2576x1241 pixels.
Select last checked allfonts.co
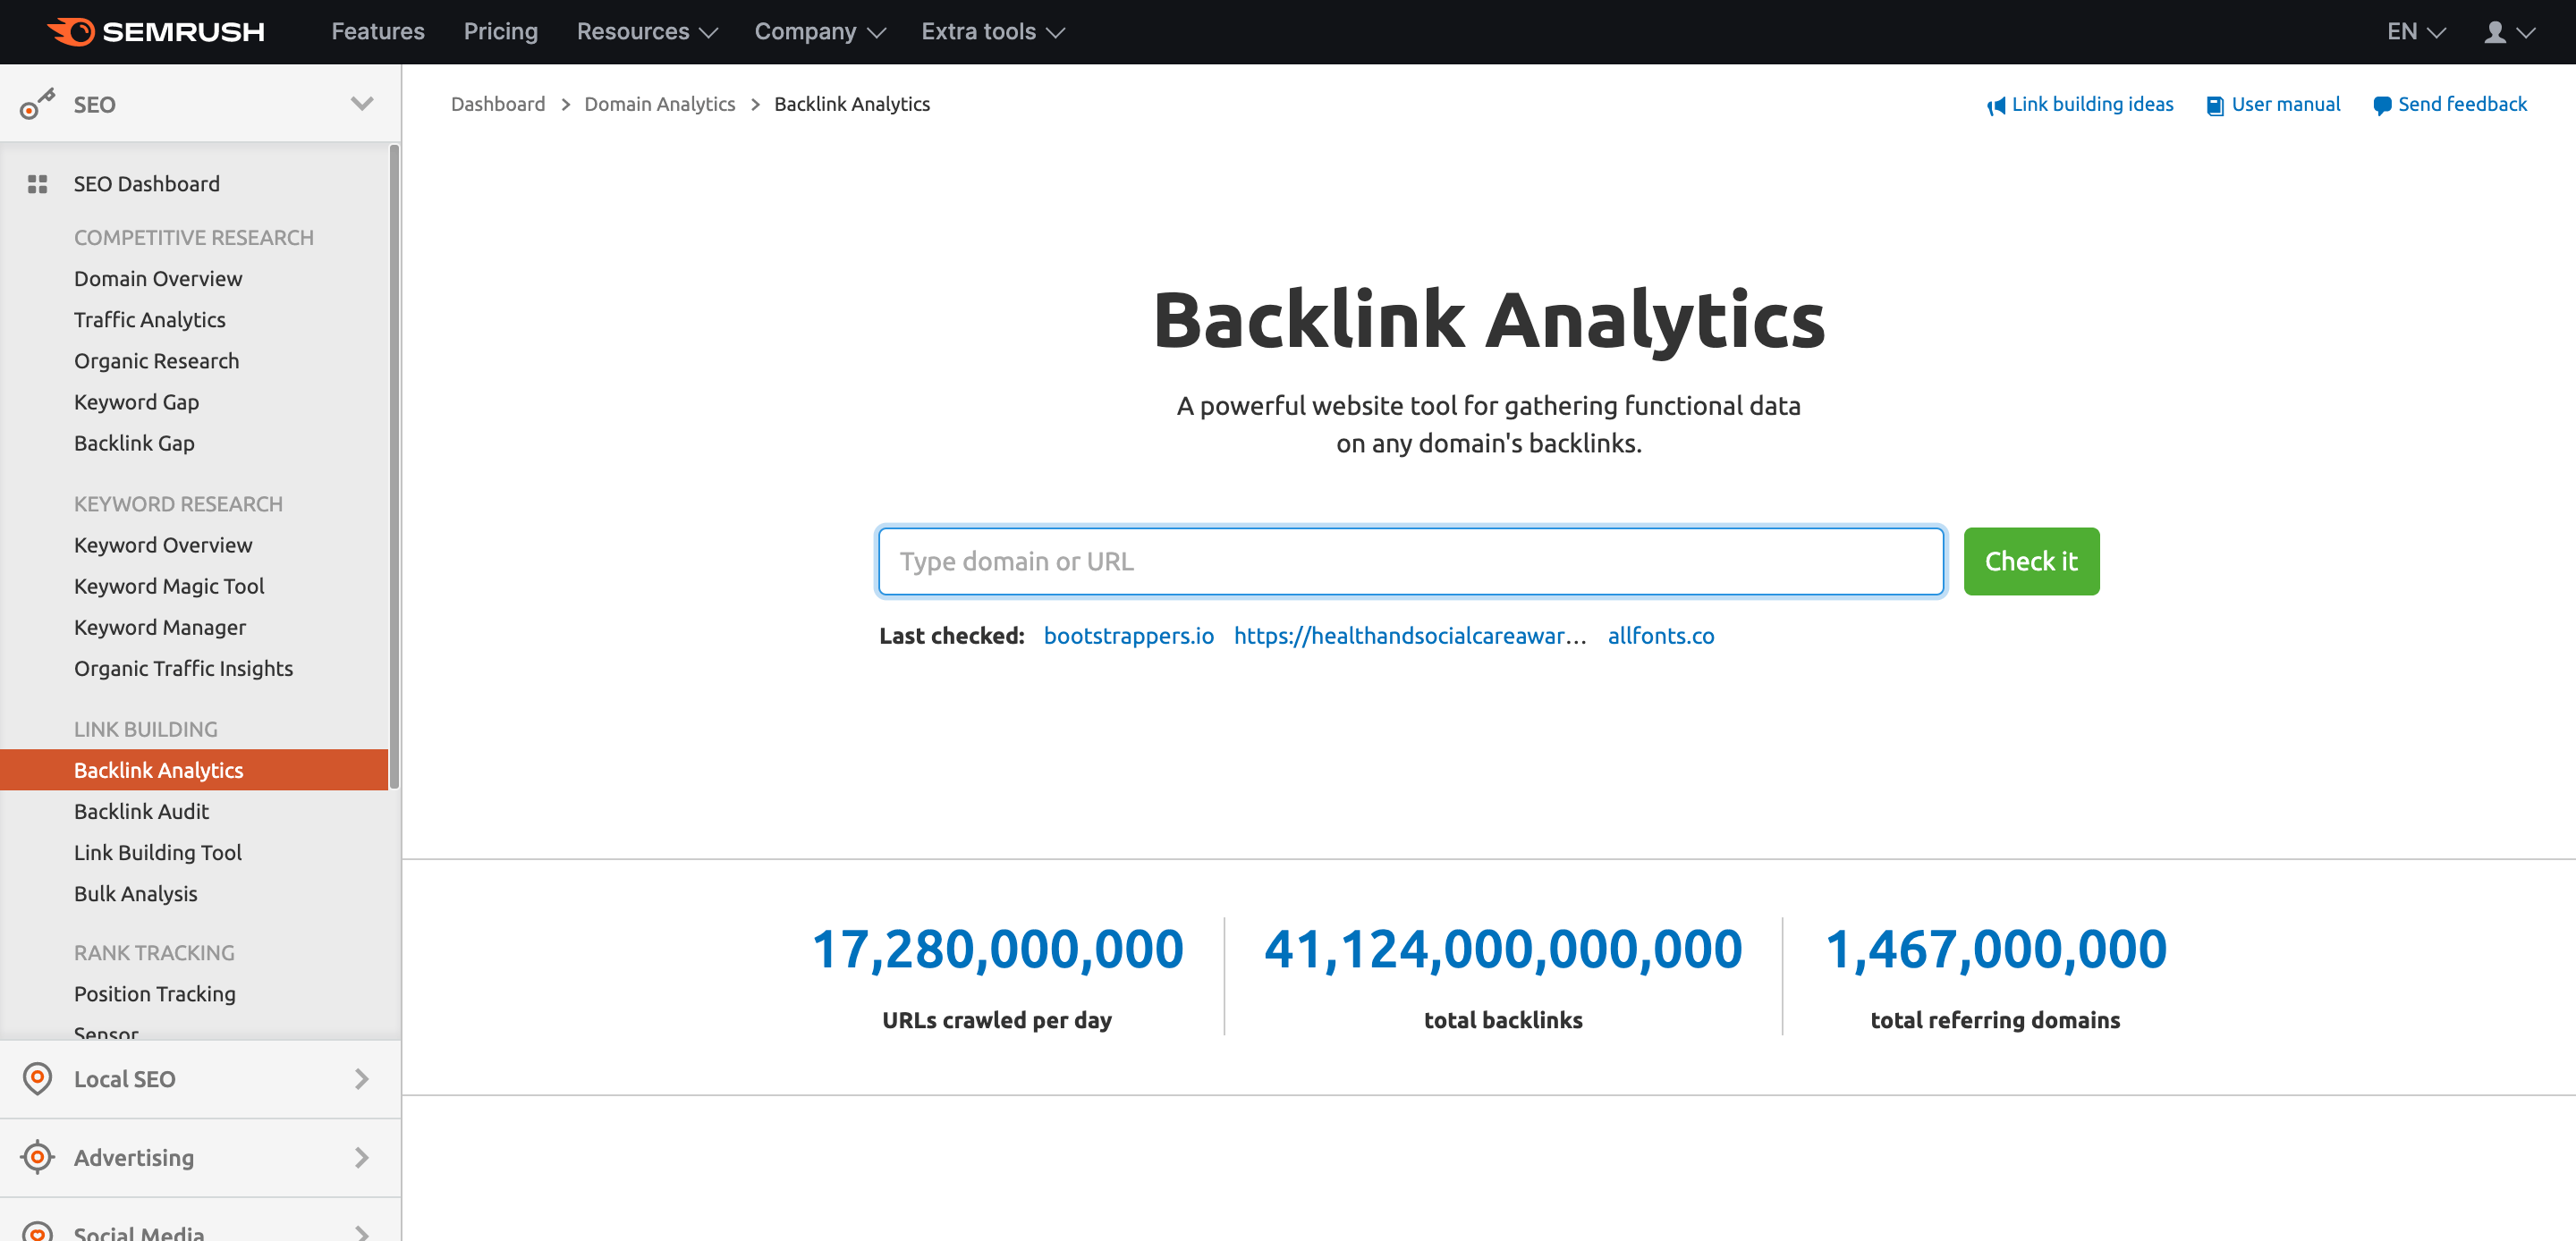[1660, 636]
